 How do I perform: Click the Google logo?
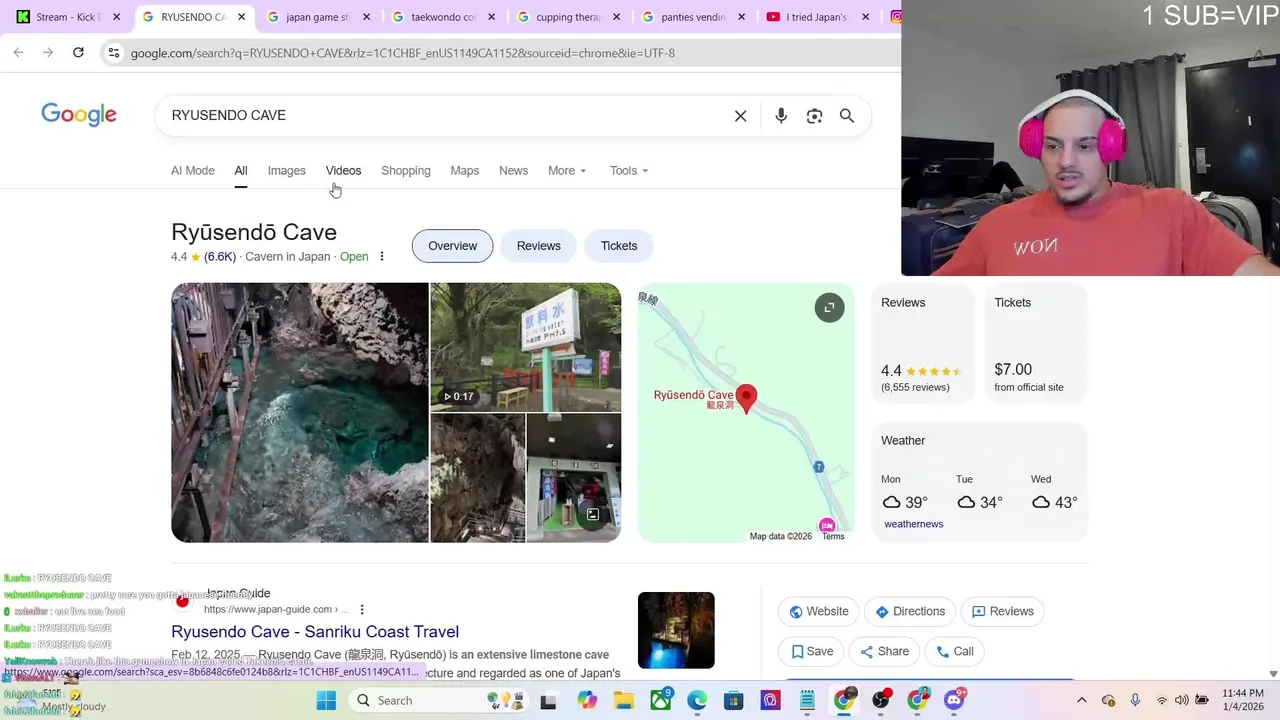(x=79, y=115)
